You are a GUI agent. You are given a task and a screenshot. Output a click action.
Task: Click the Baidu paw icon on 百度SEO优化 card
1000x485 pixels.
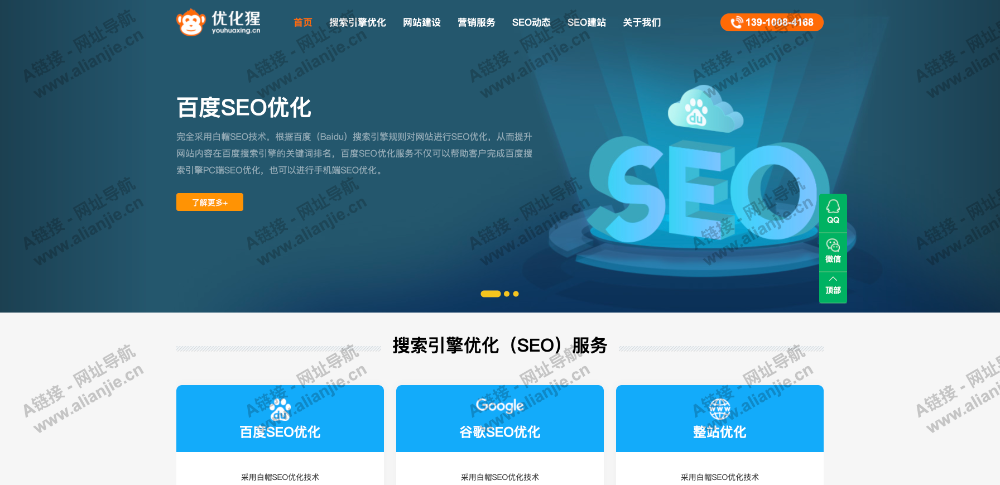pos(280,410)
